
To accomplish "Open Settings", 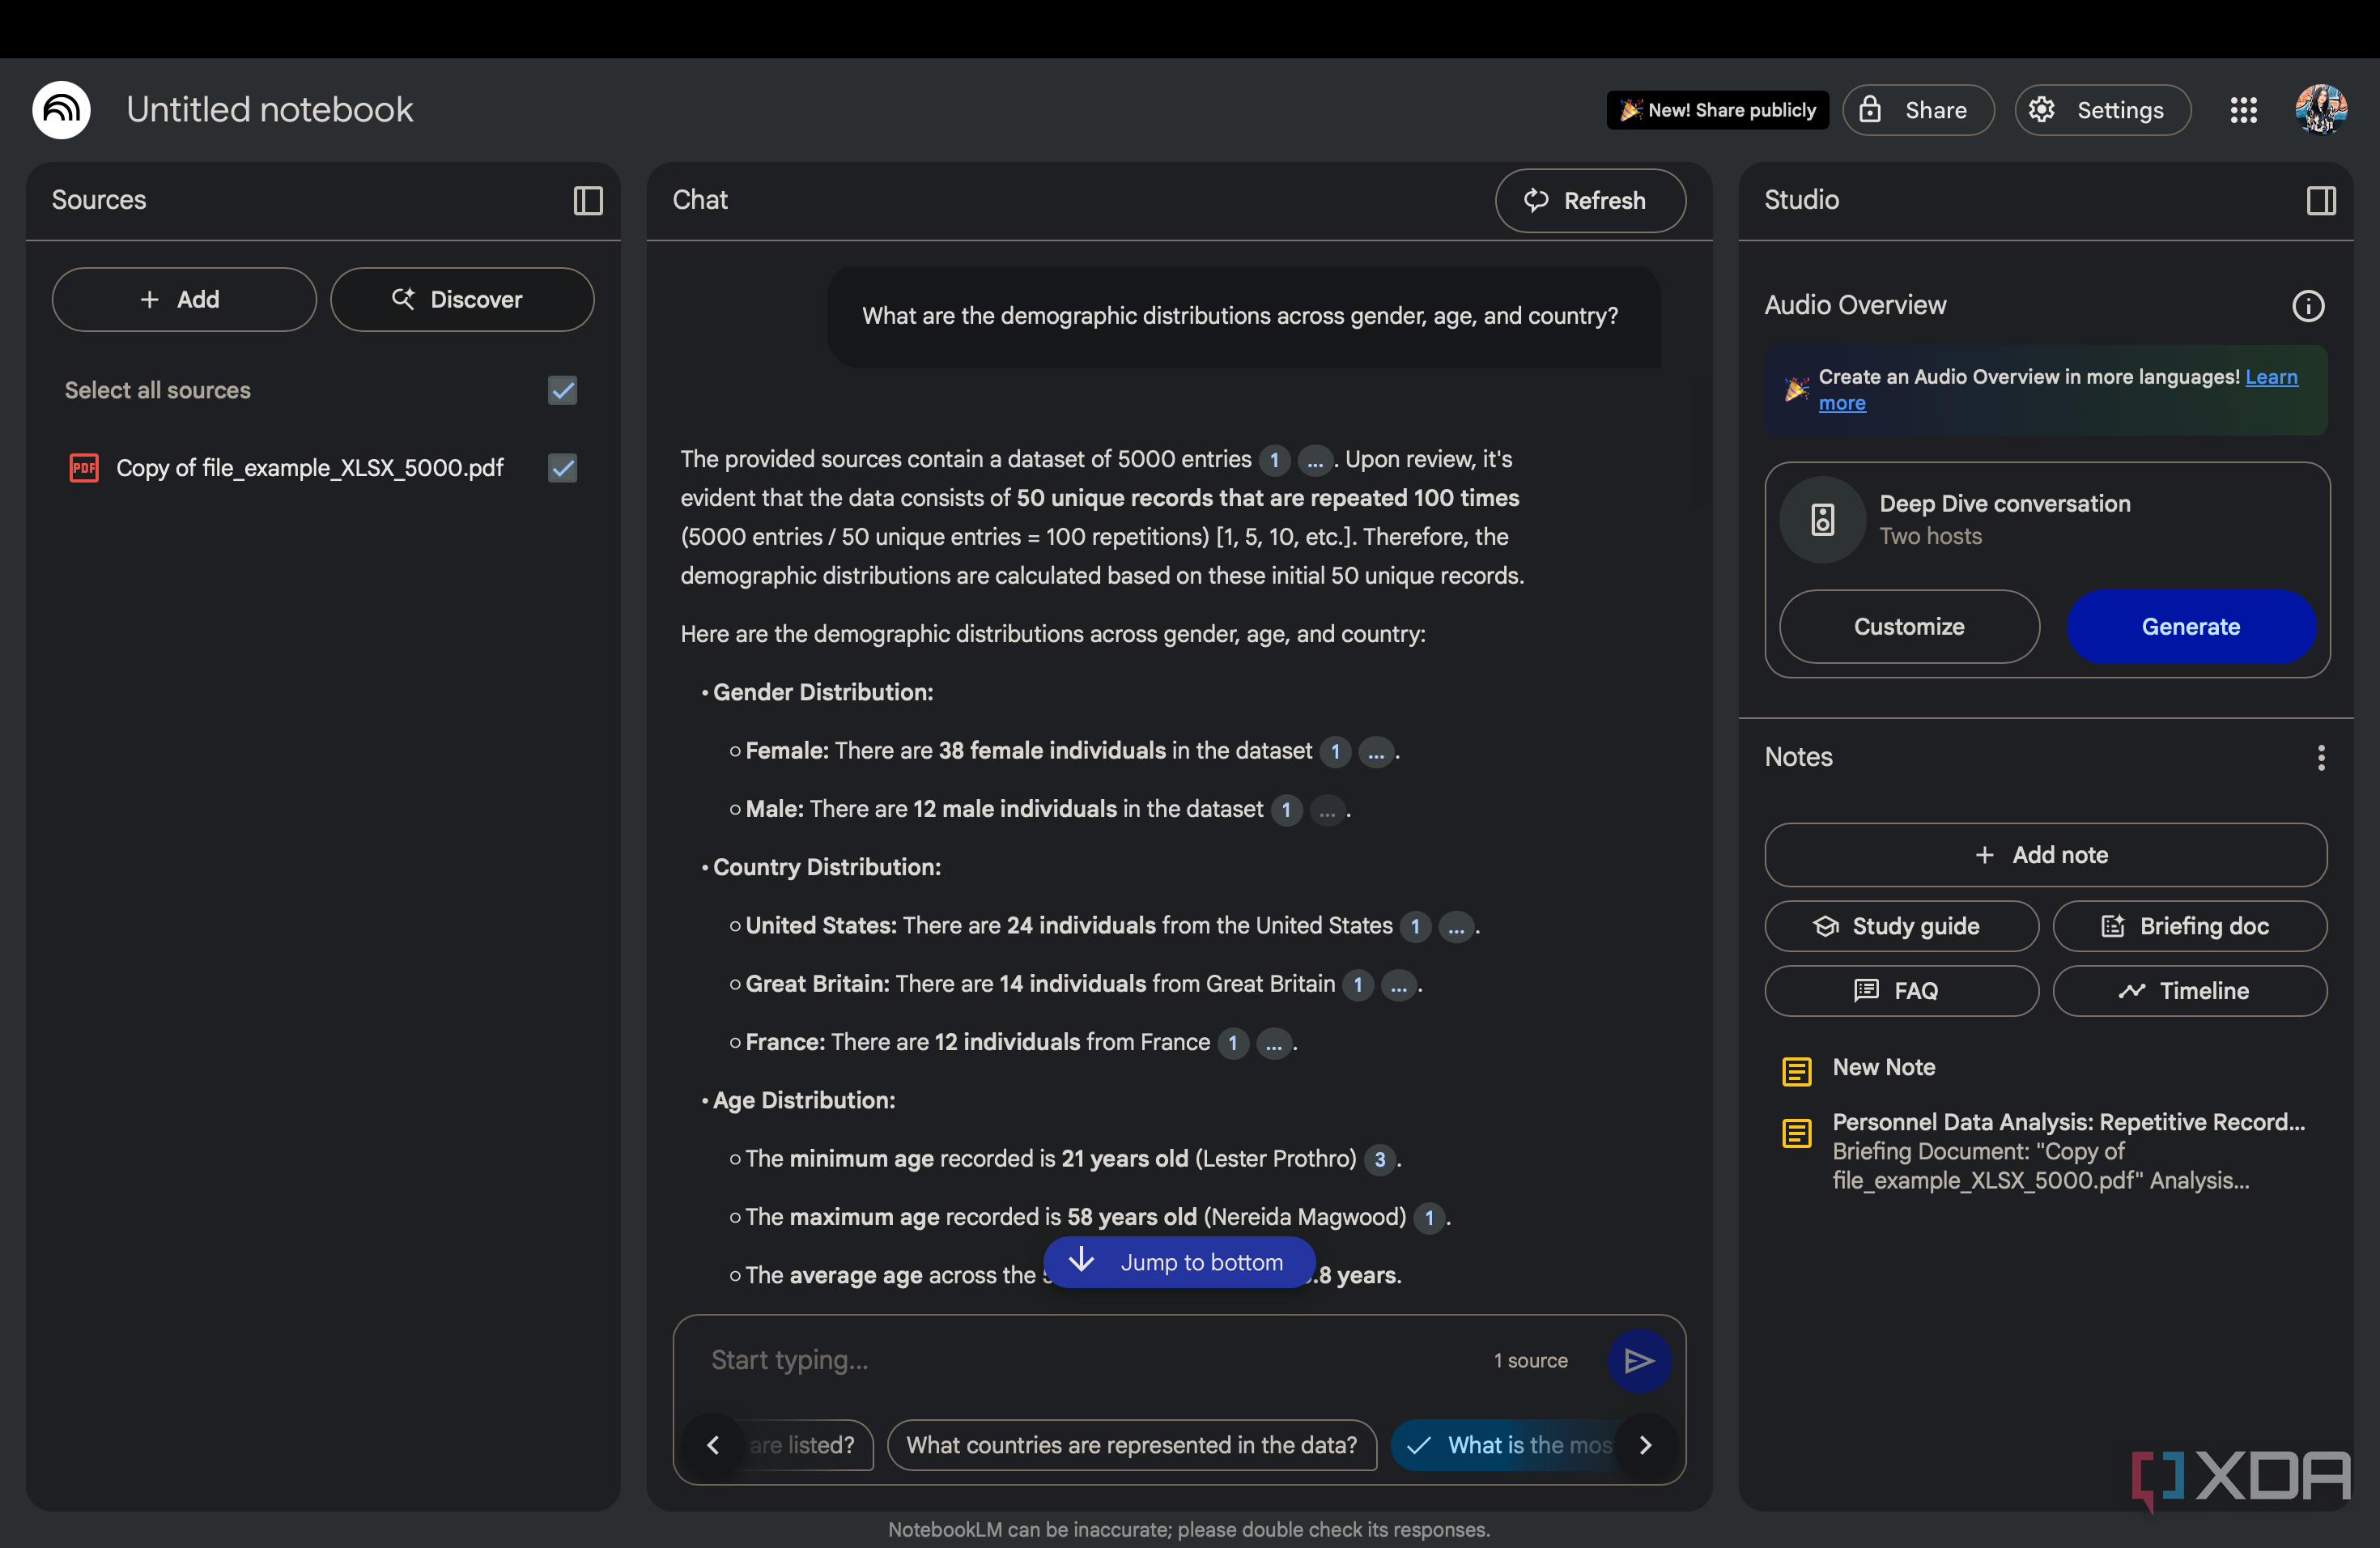I will click(x=2102, y=110).
